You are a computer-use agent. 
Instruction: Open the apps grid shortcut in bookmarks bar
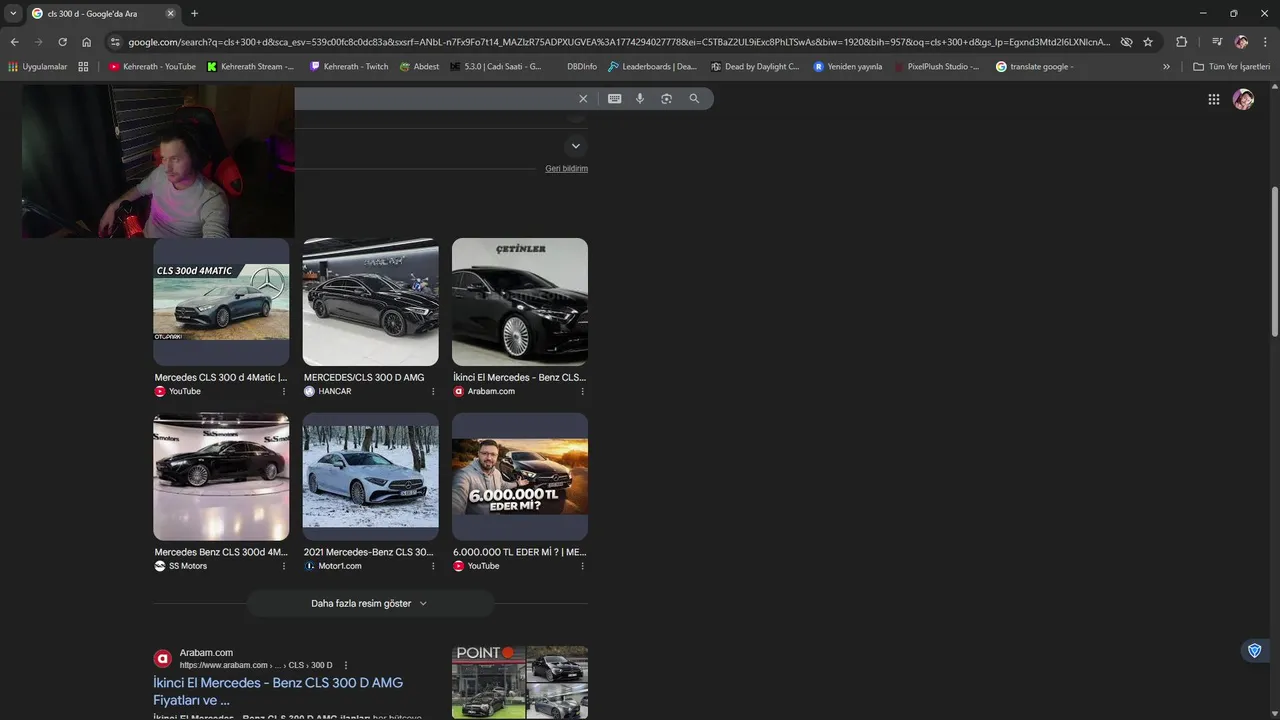(83, 66)
